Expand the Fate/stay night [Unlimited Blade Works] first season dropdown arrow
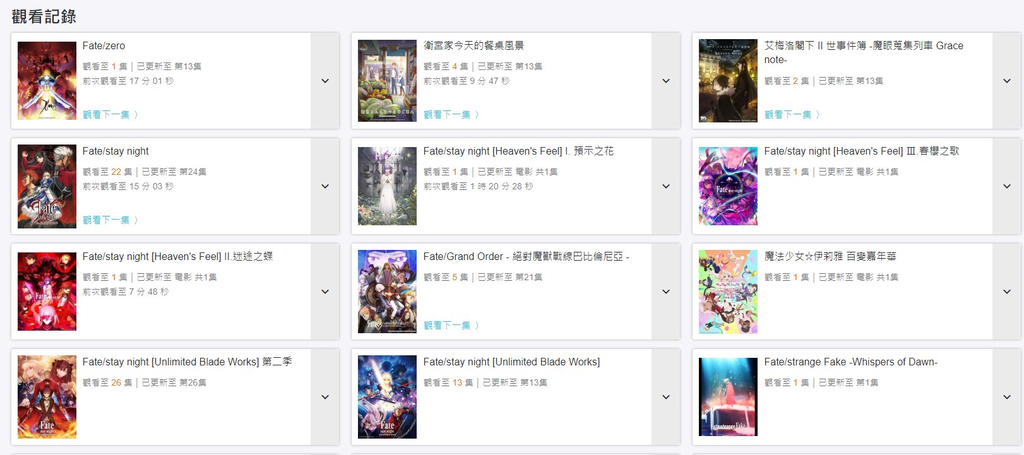The width and height of the screenshot is (1024, 455). (x=666, y=397)
